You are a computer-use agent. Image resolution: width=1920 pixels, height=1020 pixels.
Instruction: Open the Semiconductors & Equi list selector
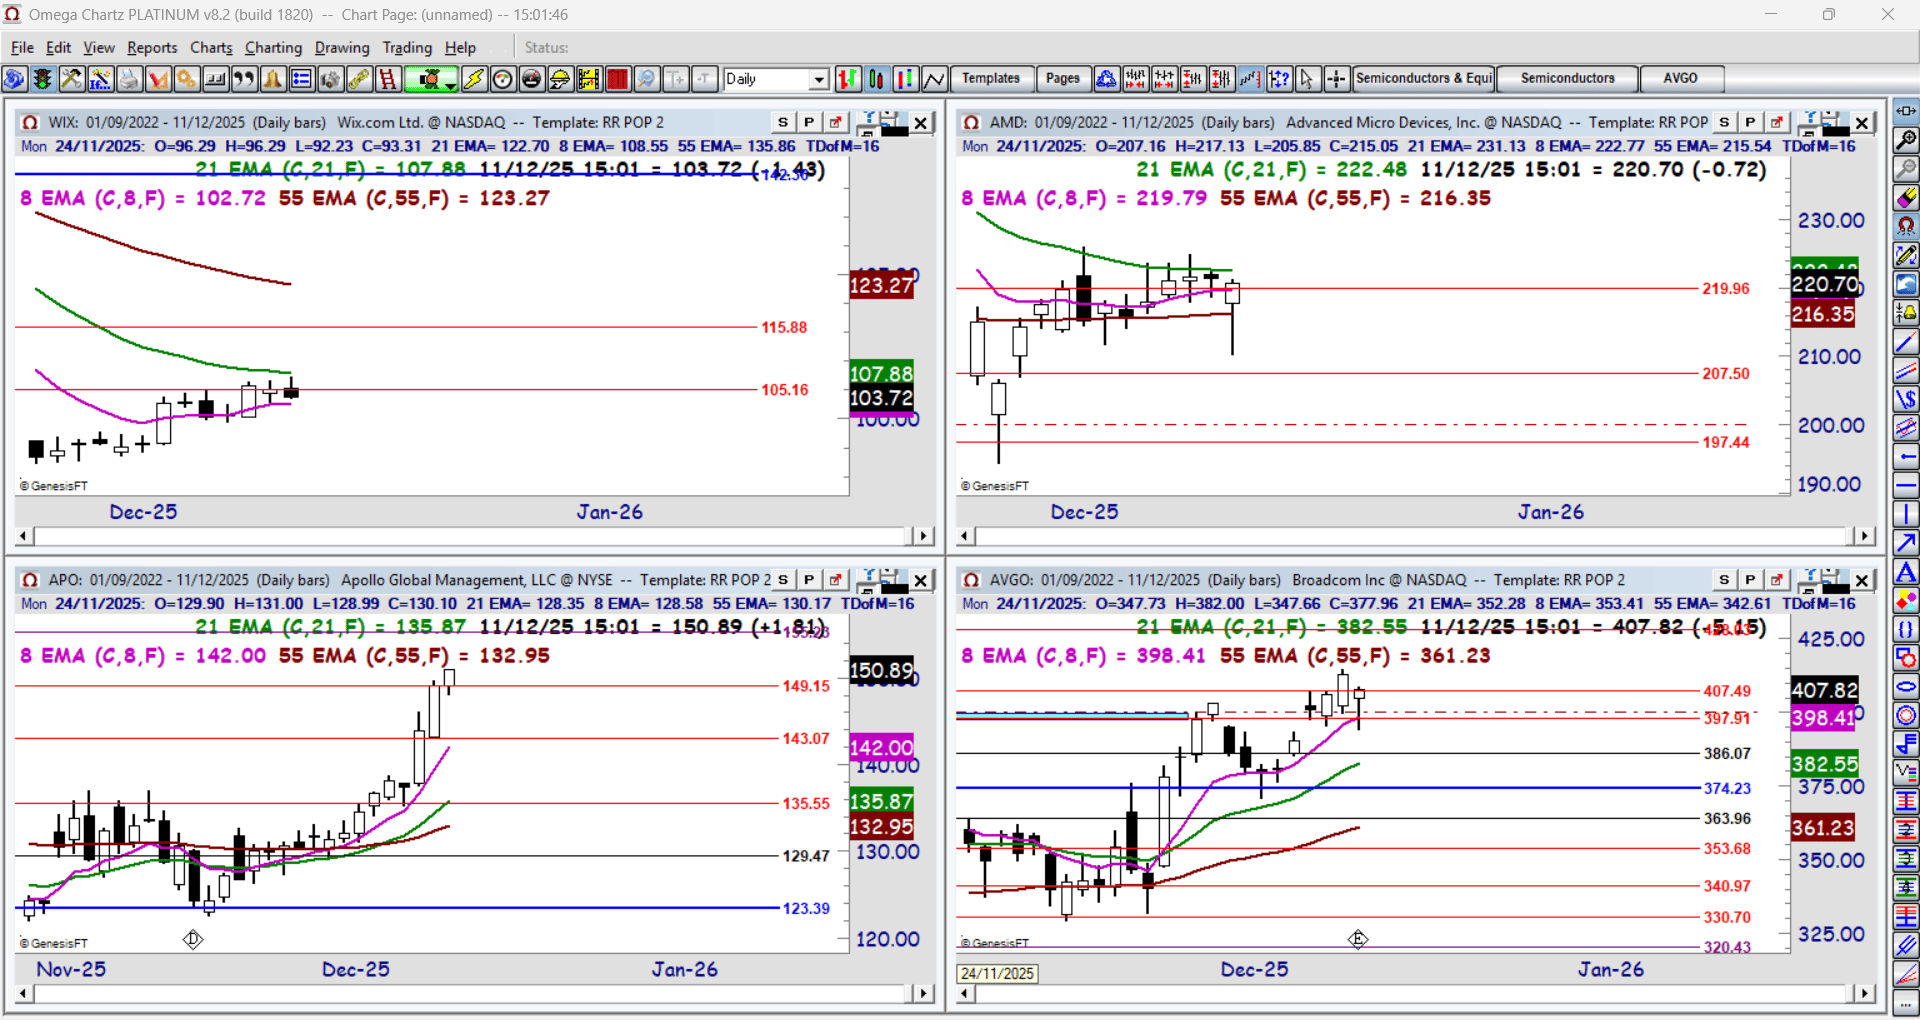point(1424,78)
